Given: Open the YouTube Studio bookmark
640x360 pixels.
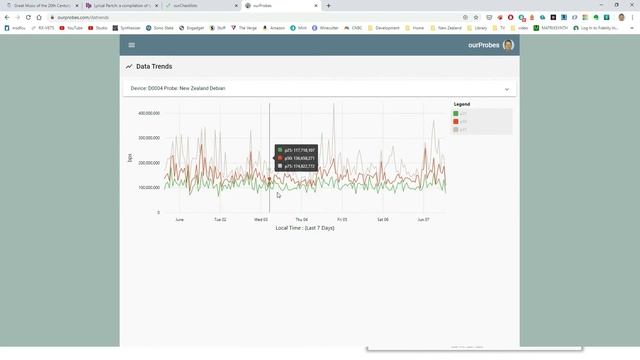Looking at the screenshot, I should point(98,28).
